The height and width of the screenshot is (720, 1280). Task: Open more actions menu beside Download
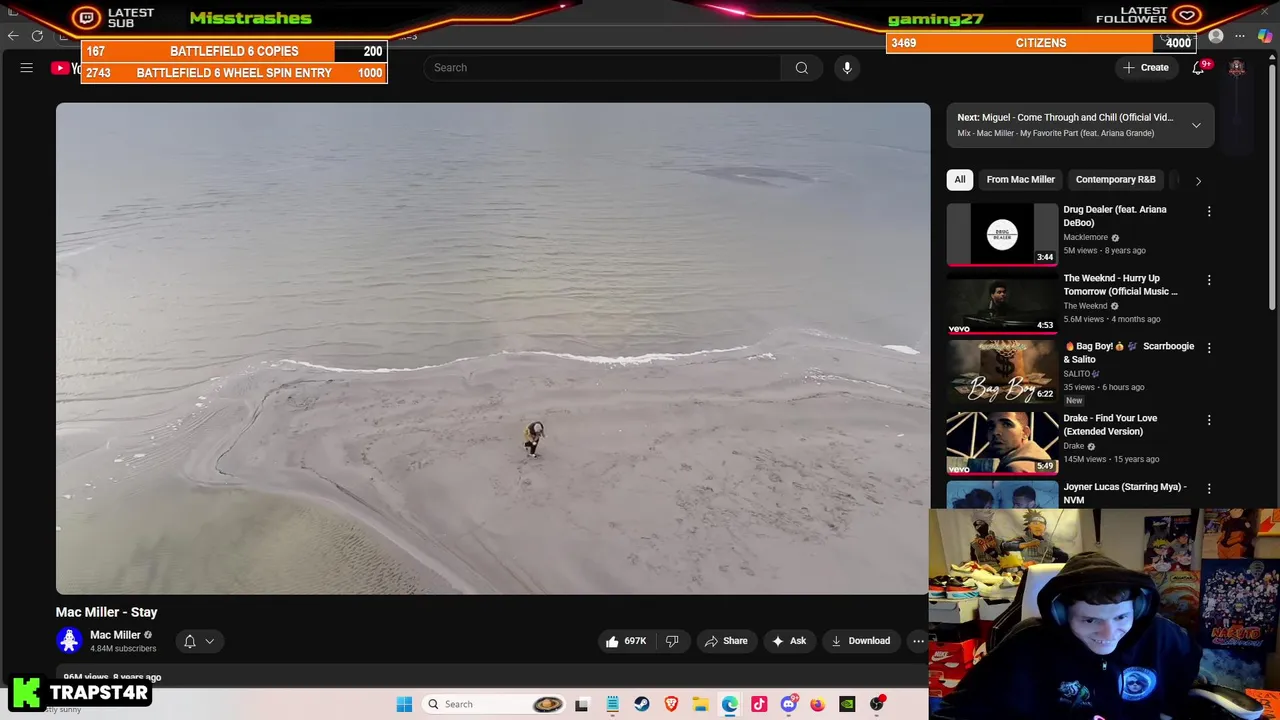coord(918,641)
